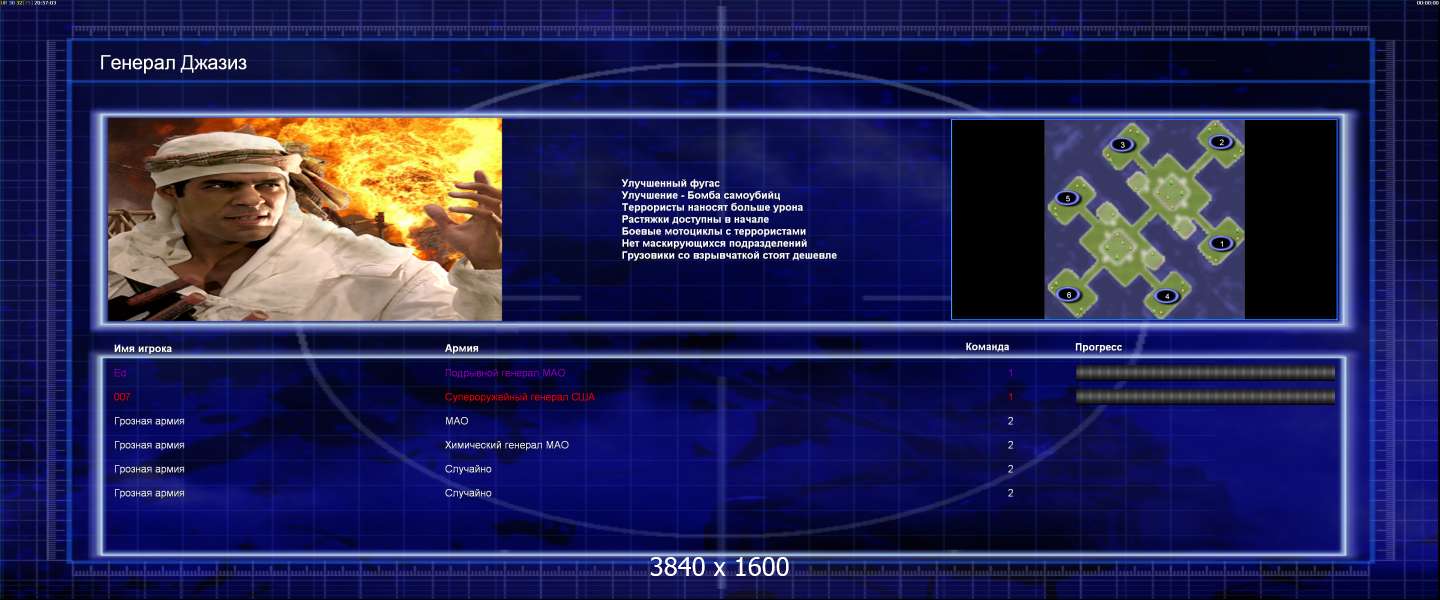Image resolution: width=1440 pixels, height=600 pixels.
Task: Click player 007's loading progress bar
Action: (x=1205, y=397)
